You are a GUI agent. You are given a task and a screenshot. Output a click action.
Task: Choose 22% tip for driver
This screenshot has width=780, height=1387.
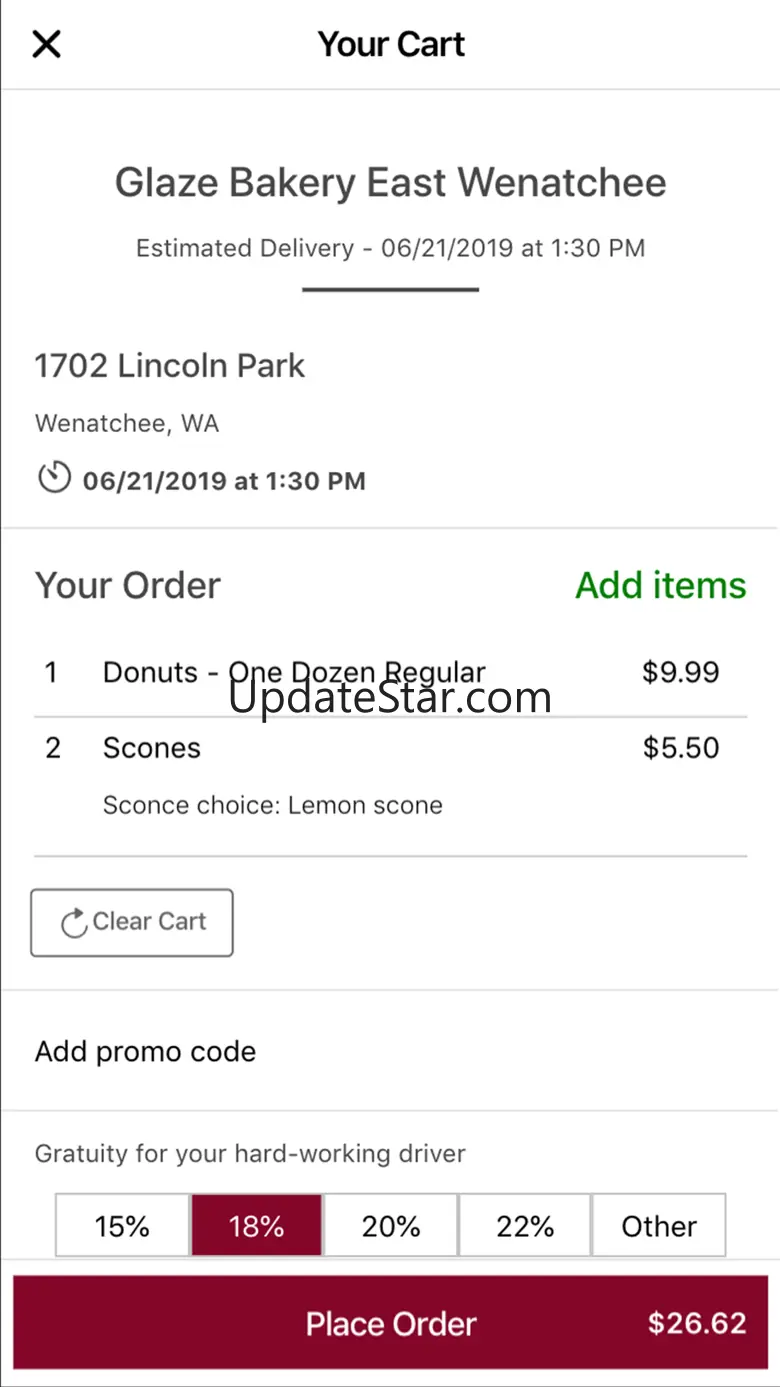point(525,1226)
